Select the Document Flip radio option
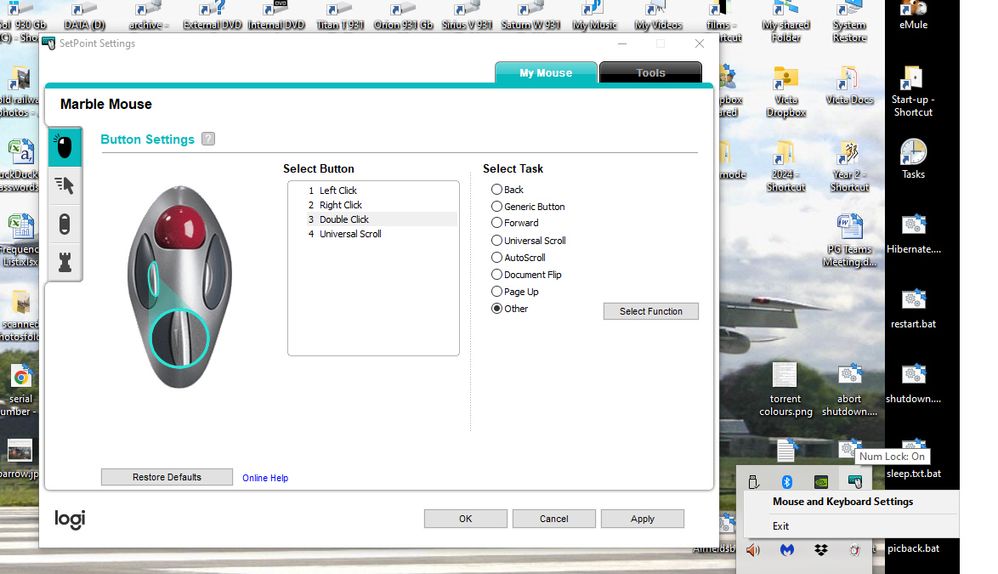Image resolution: width=998 pixels, height=574 pixels. click(x=496, y=274)
